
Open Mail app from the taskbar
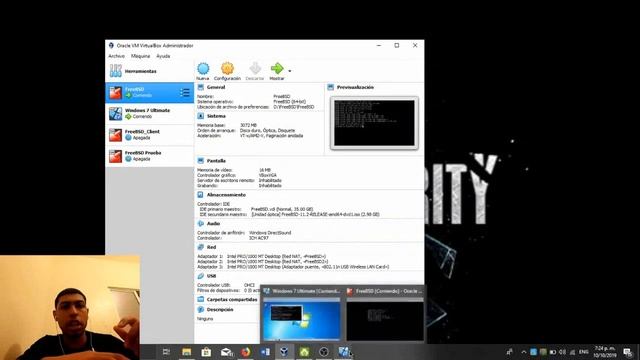point(227,352)
